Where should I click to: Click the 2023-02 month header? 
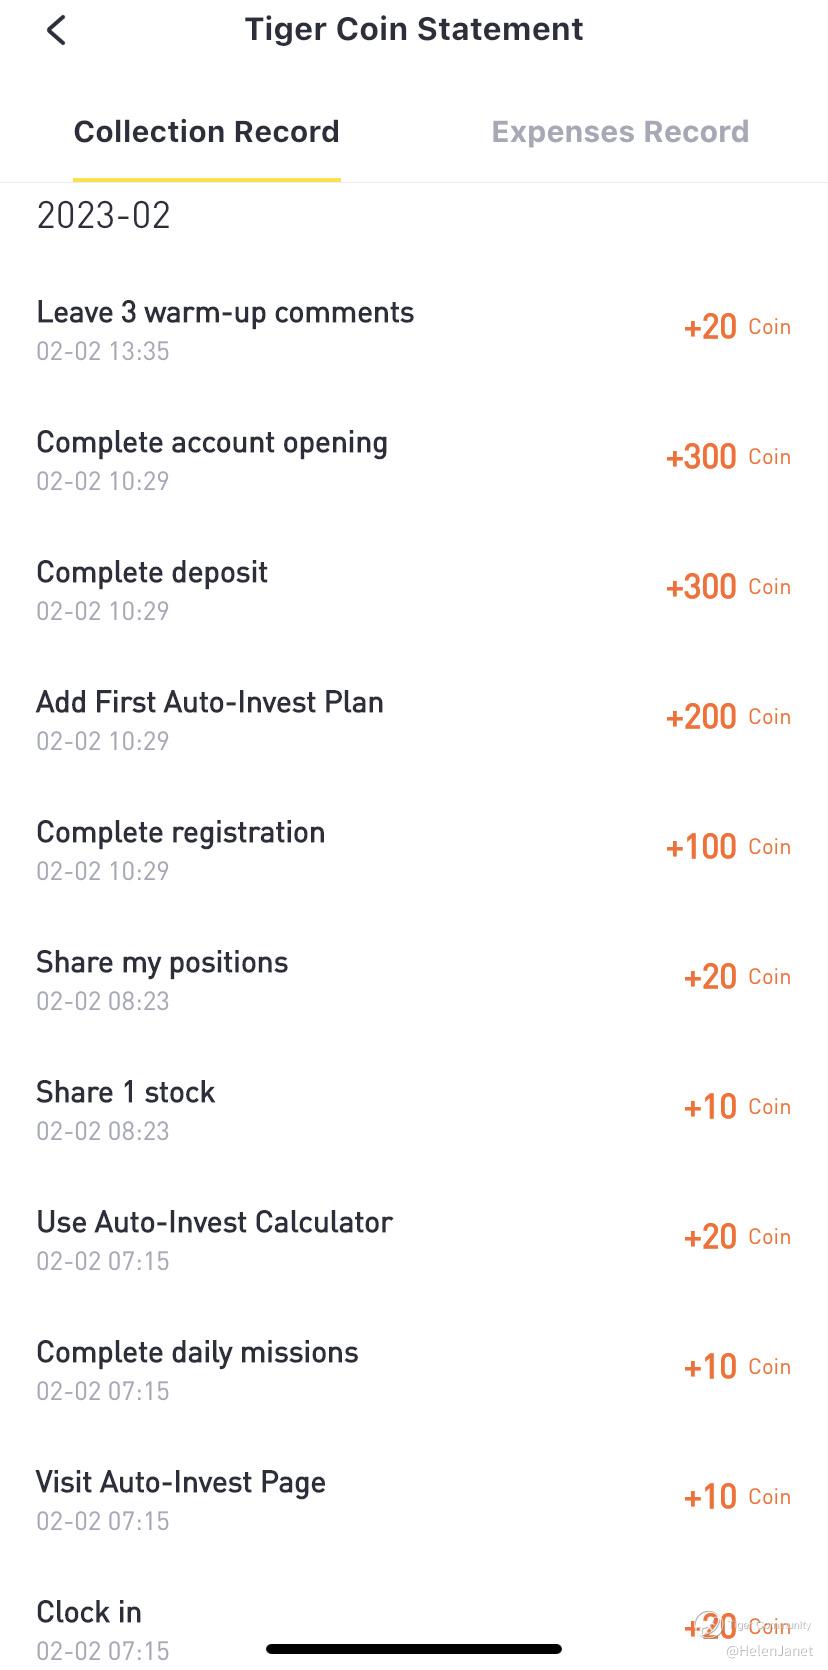[x=104, y=216]
